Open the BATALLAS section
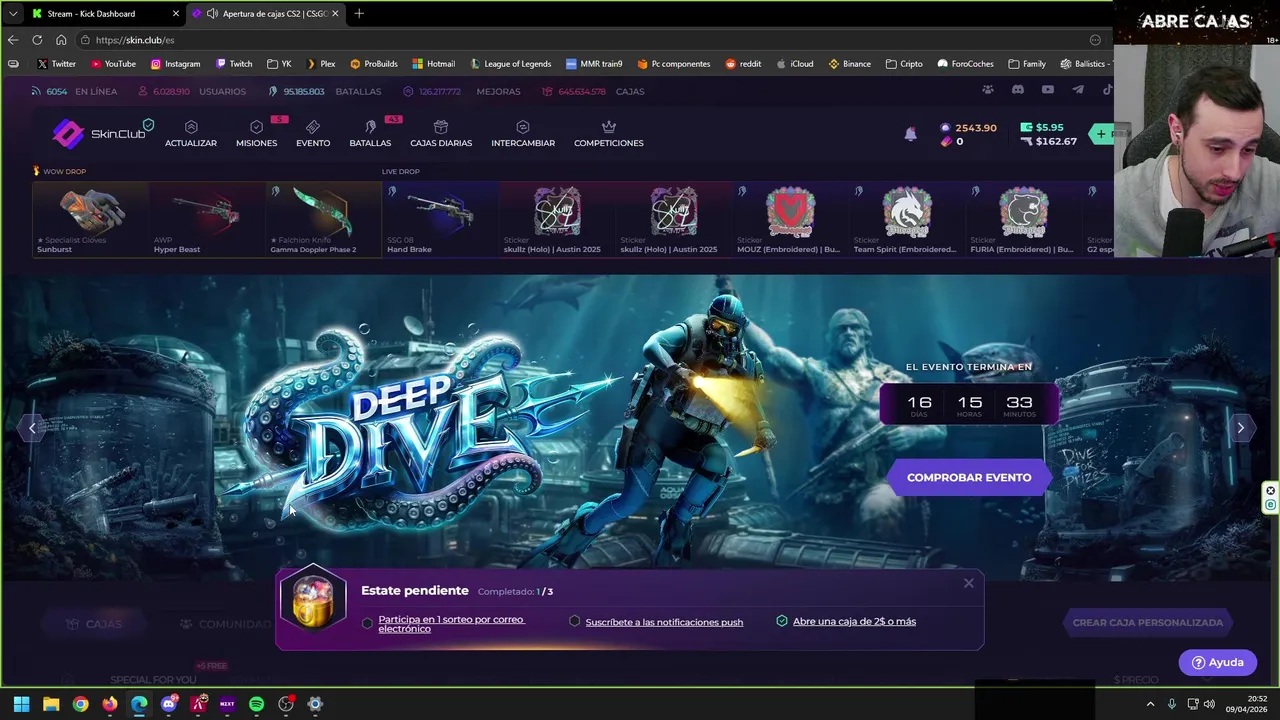Image resolution: width=1280 pixels, height=720 pixels. (370, 134)
